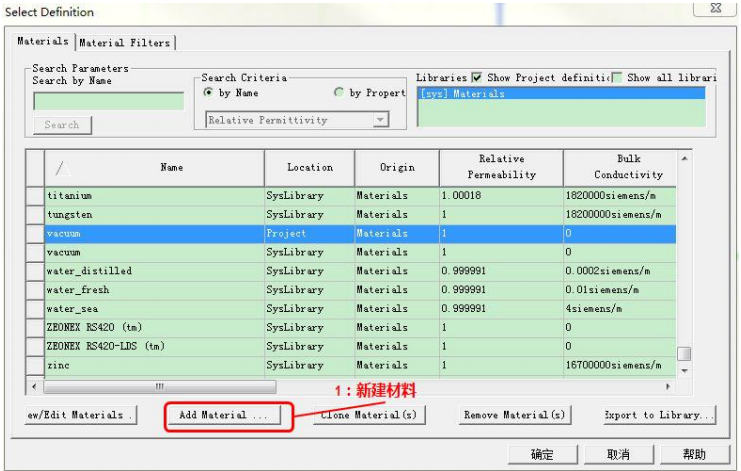Click the Add Material button
Image resolution: width=741 pixels, height=471 pixels.
click(223, 415)
